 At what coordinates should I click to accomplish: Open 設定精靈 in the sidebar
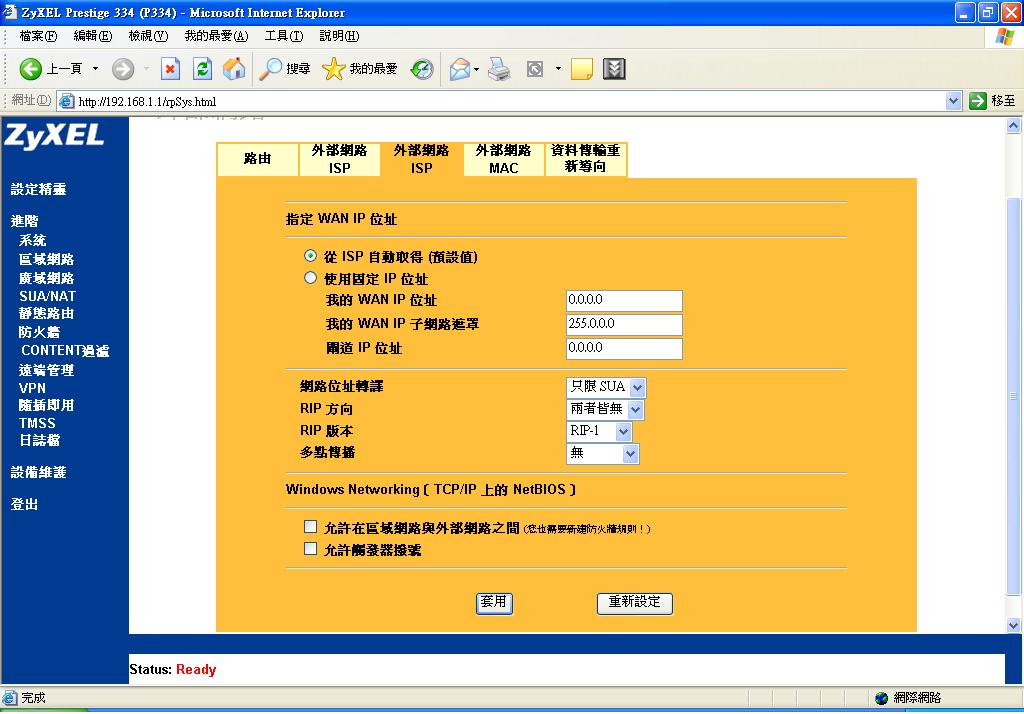(39, 189)
